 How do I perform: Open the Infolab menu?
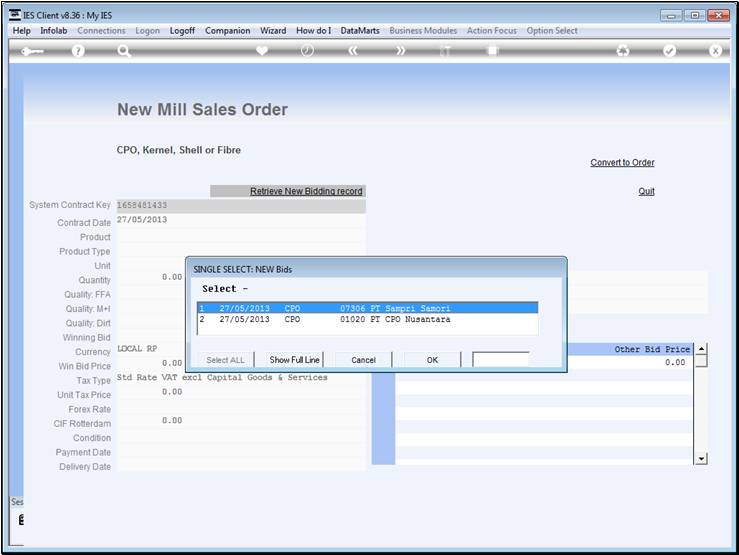coord(54,31)
